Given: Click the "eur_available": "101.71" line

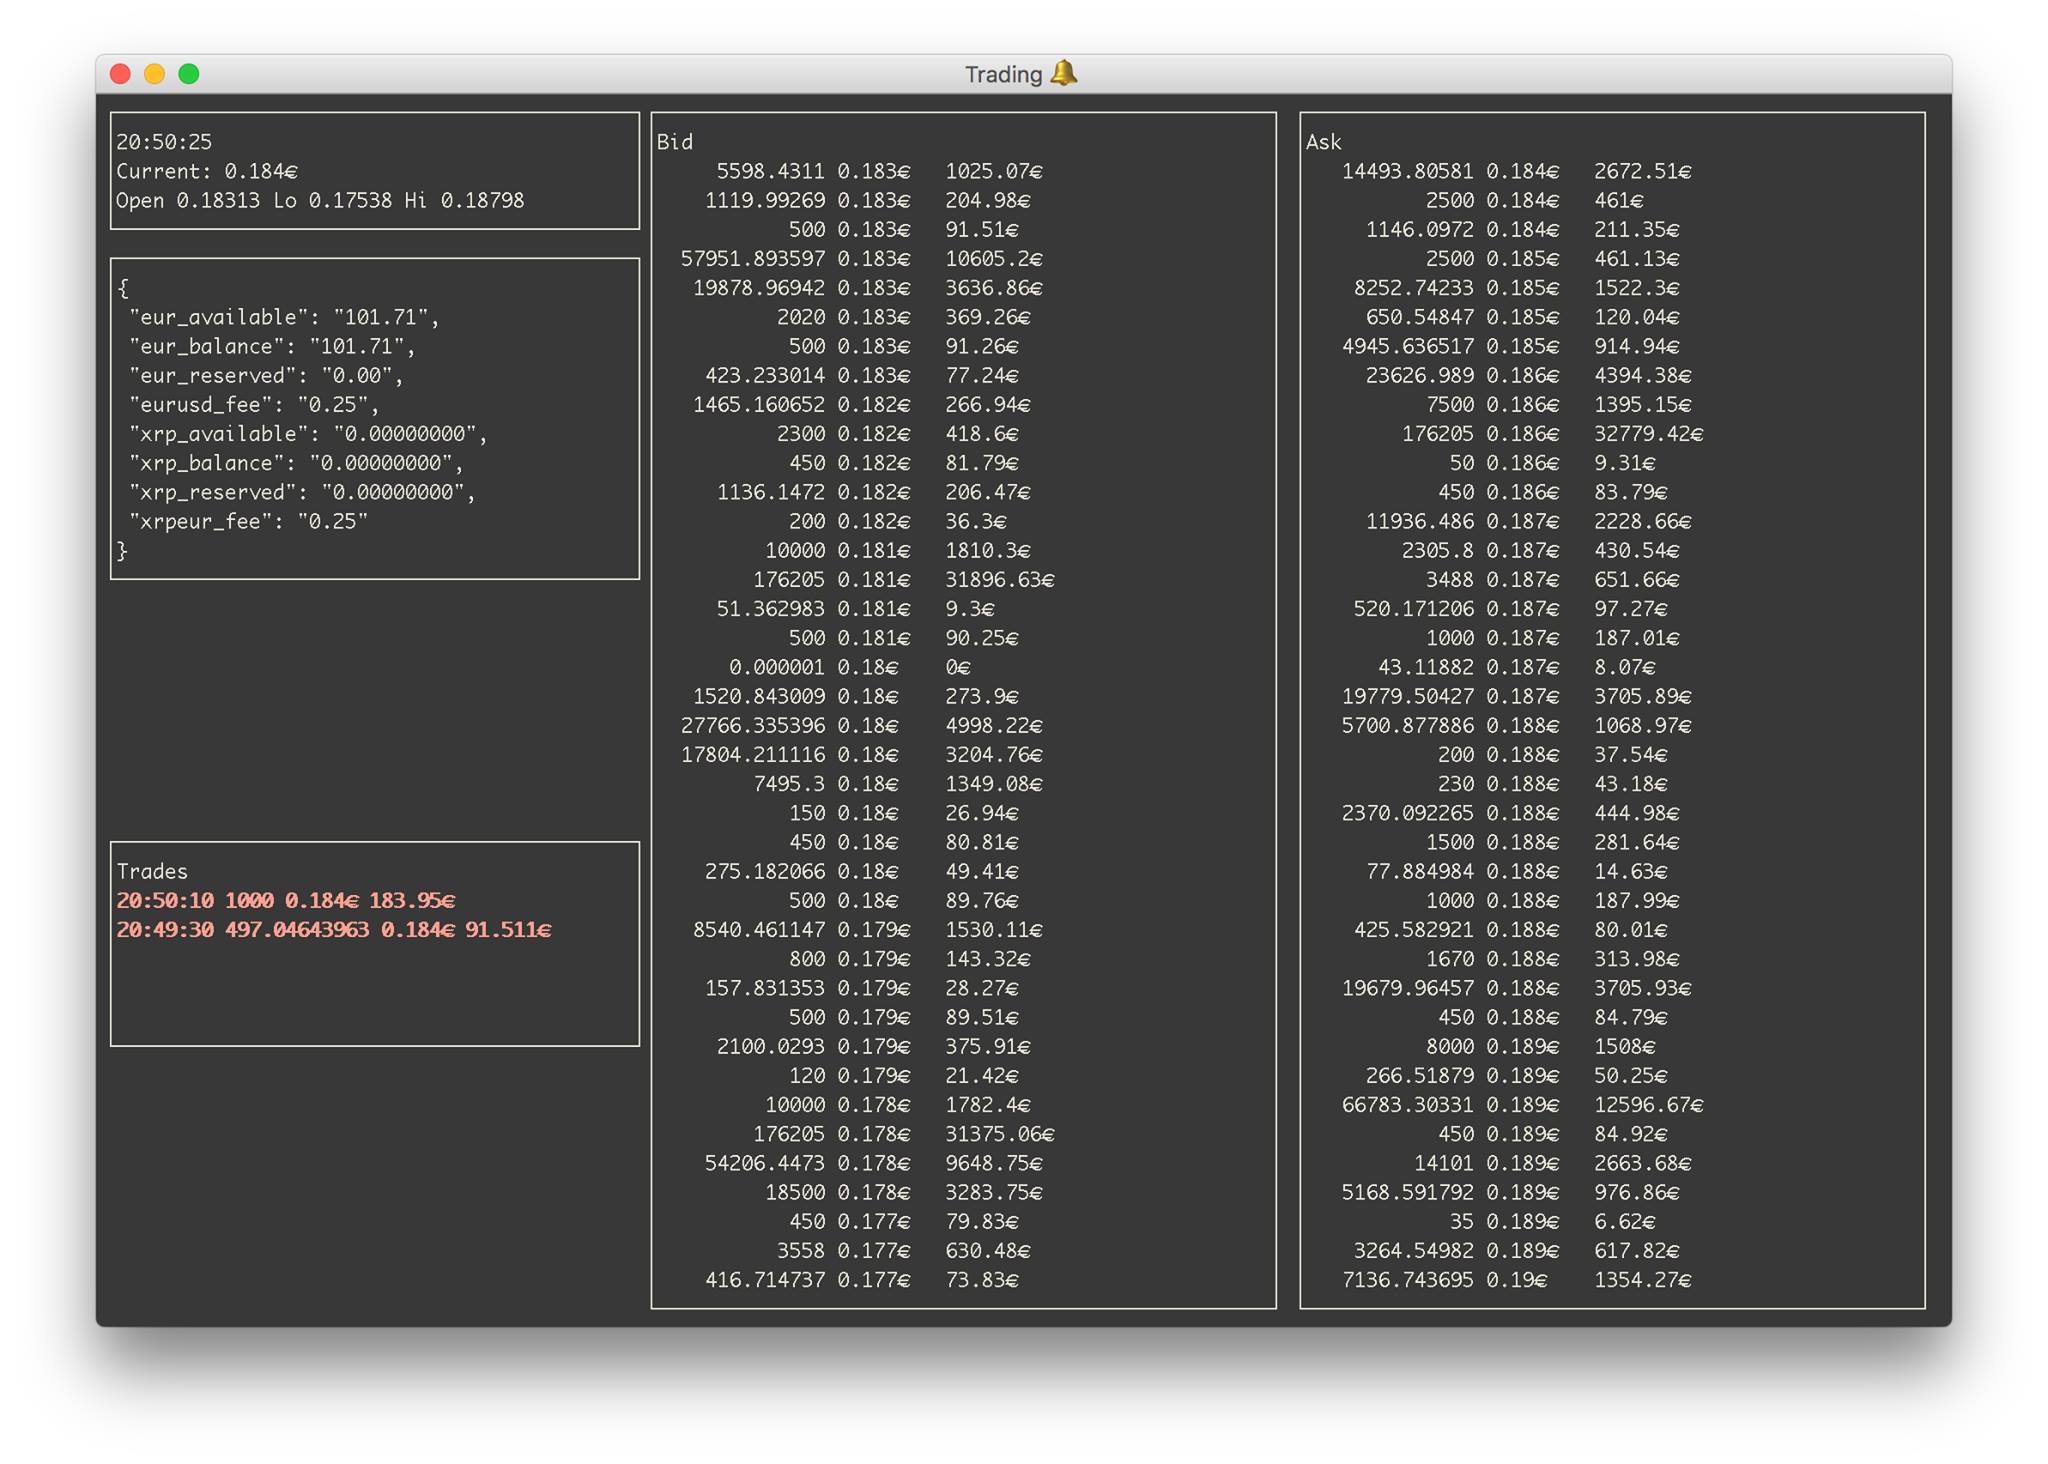Looking at the screenshot, I should point(284,317).
